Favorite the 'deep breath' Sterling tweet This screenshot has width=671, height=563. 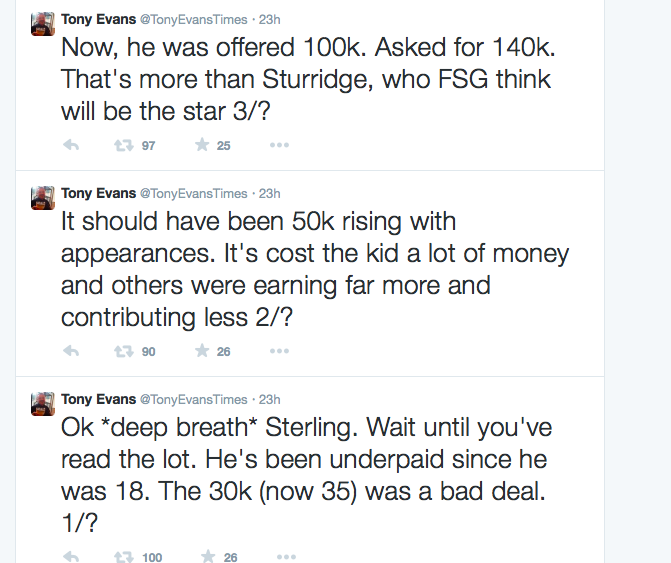208,556
